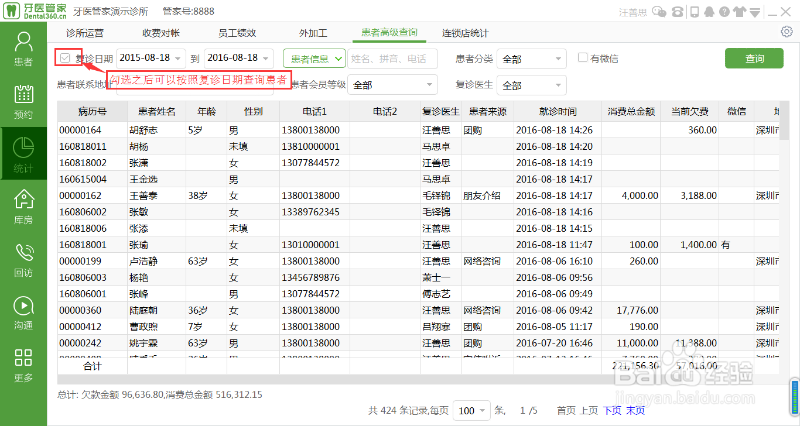Select the 患者高级查询 tab

pyautogui.click(x=389, y=33)
